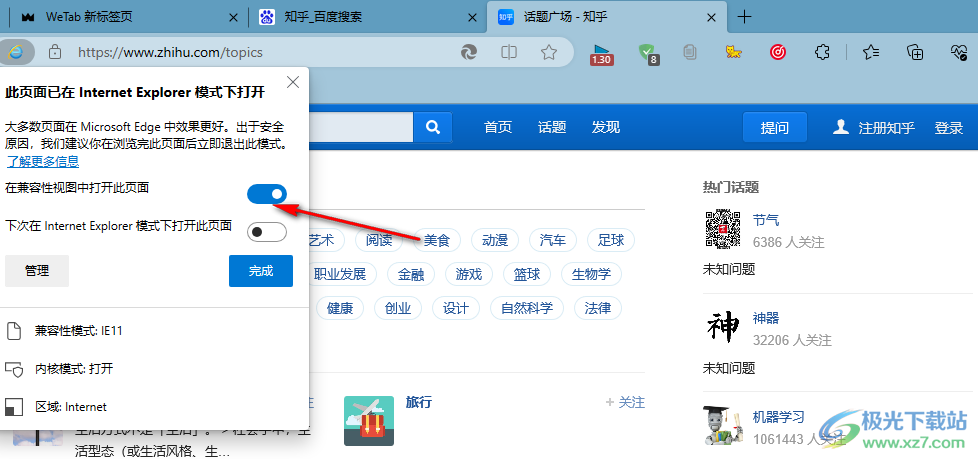Open the 神器 hot topic link
Image resolution: width=978 pixels, height=459 pixels.
(766, 319)
